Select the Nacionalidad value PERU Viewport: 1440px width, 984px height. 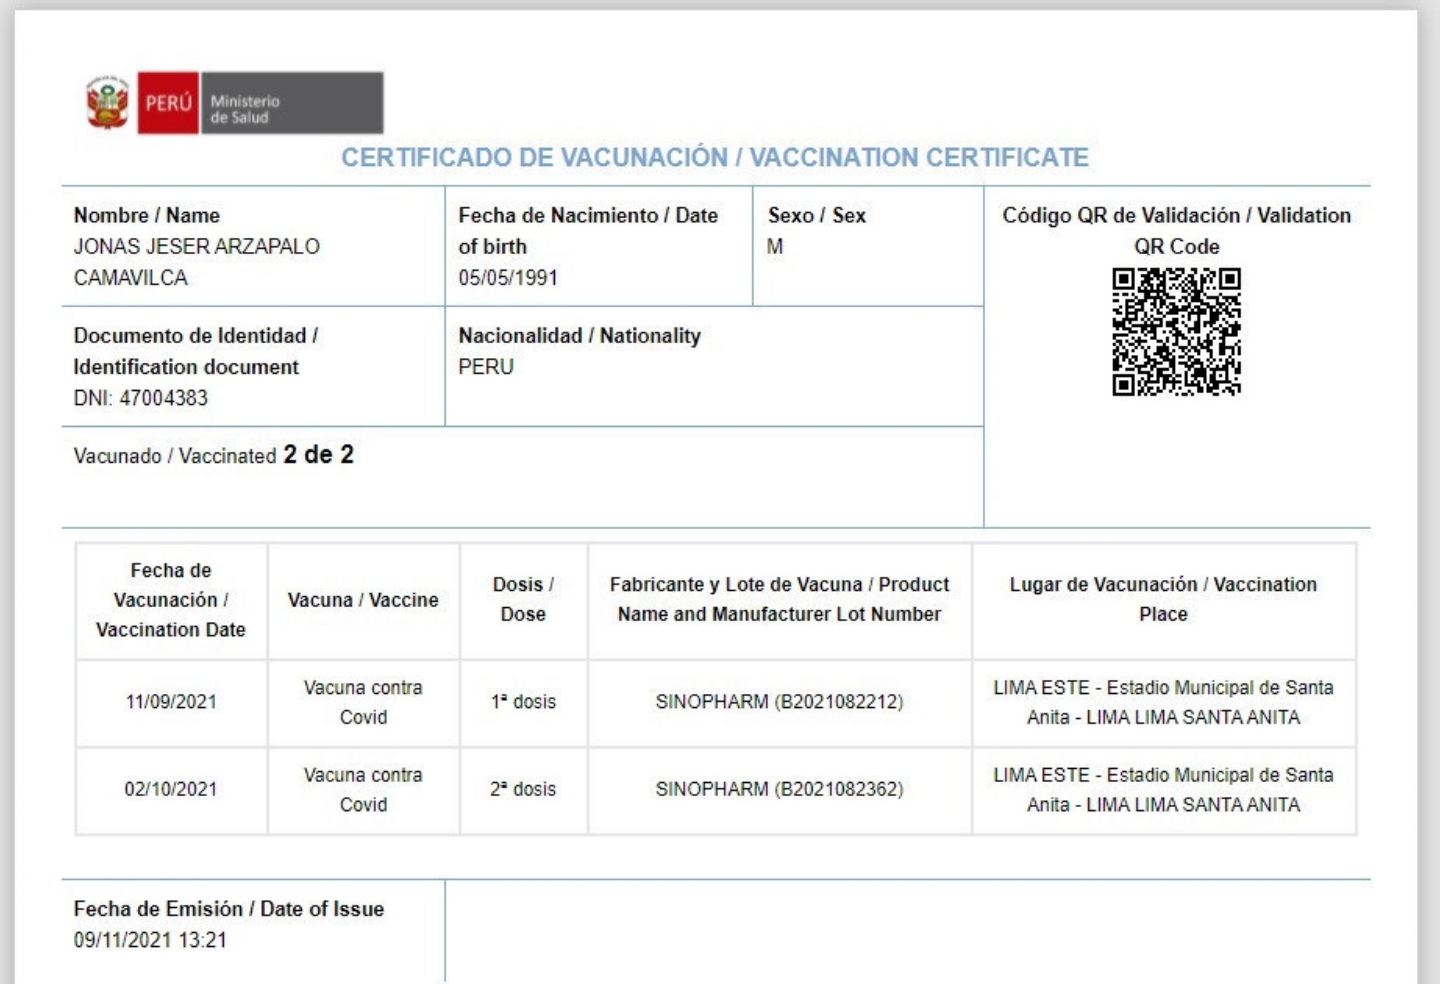tap(486, 367)
